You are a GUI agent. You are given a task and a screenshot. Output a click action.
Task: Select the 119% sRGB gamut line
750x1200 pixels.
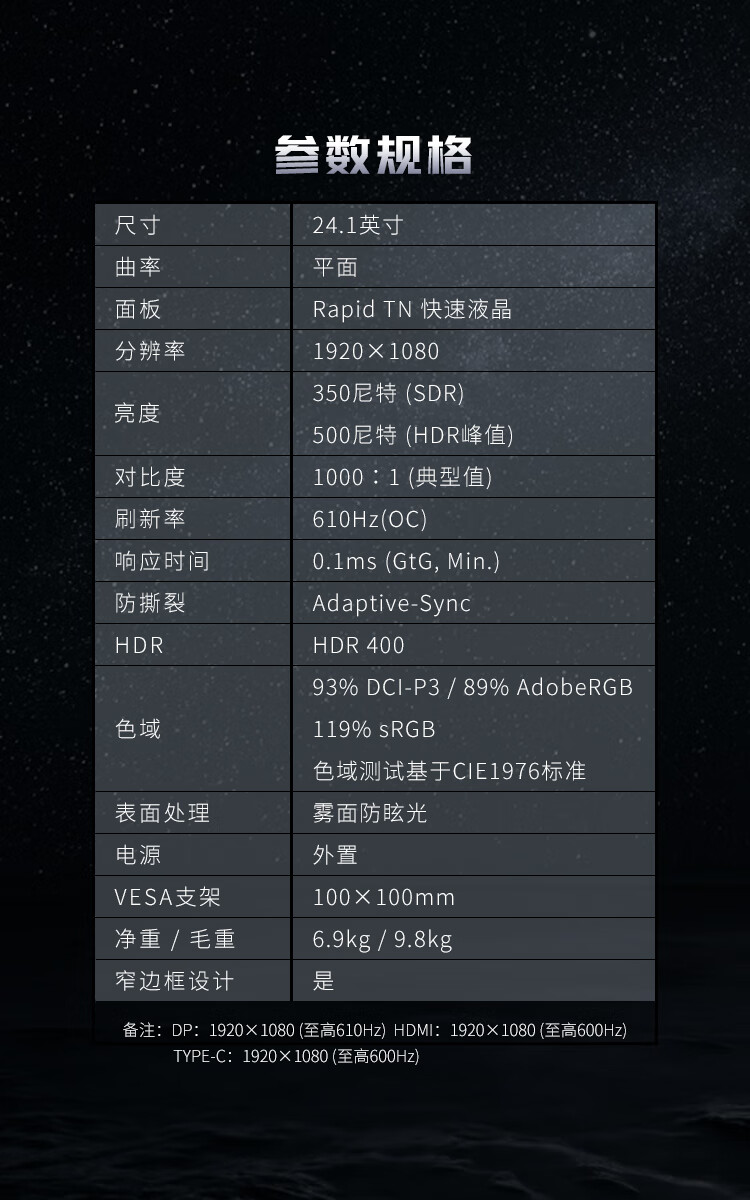coord(374,730)
